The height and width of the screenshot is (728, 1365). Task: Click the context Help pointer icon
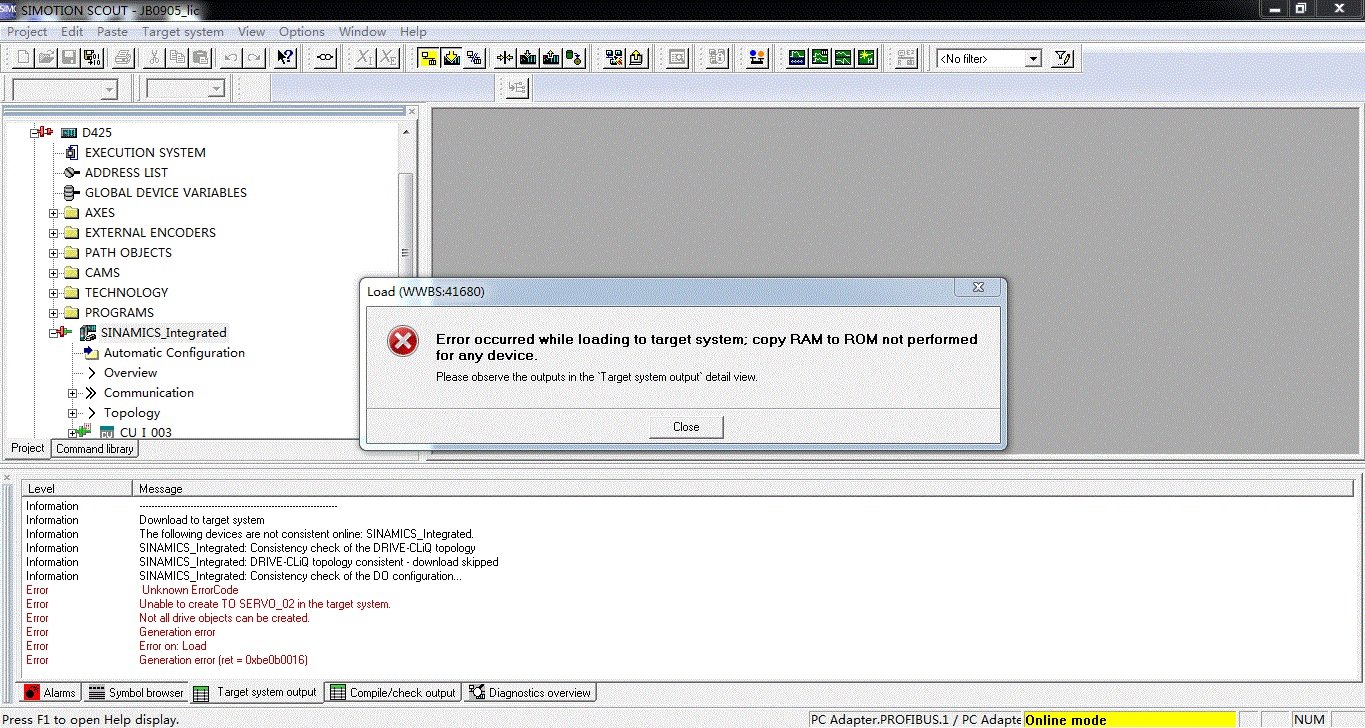[x=285, y=58]
